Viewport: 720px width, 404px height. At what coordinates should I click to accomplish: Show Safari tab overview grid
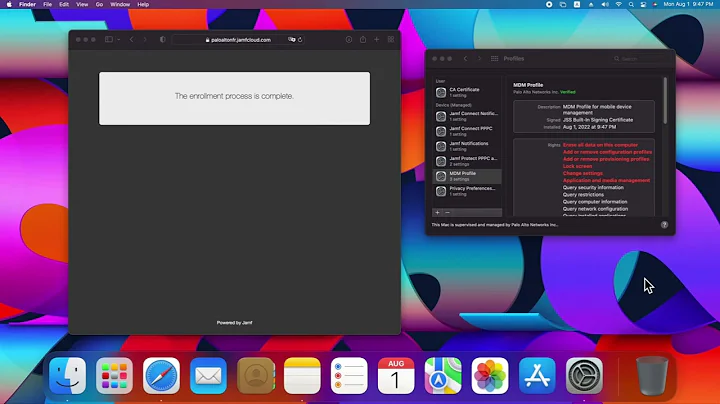391,39
